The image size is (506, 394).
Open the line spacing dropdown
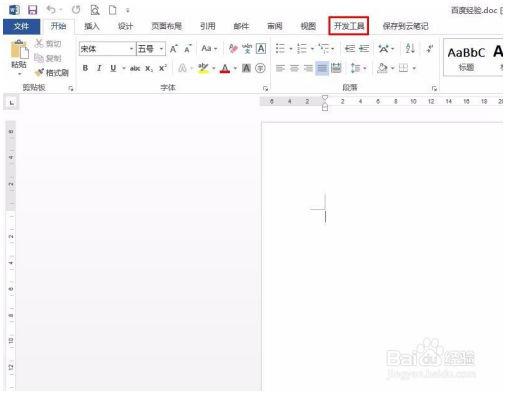click(358, 68)
